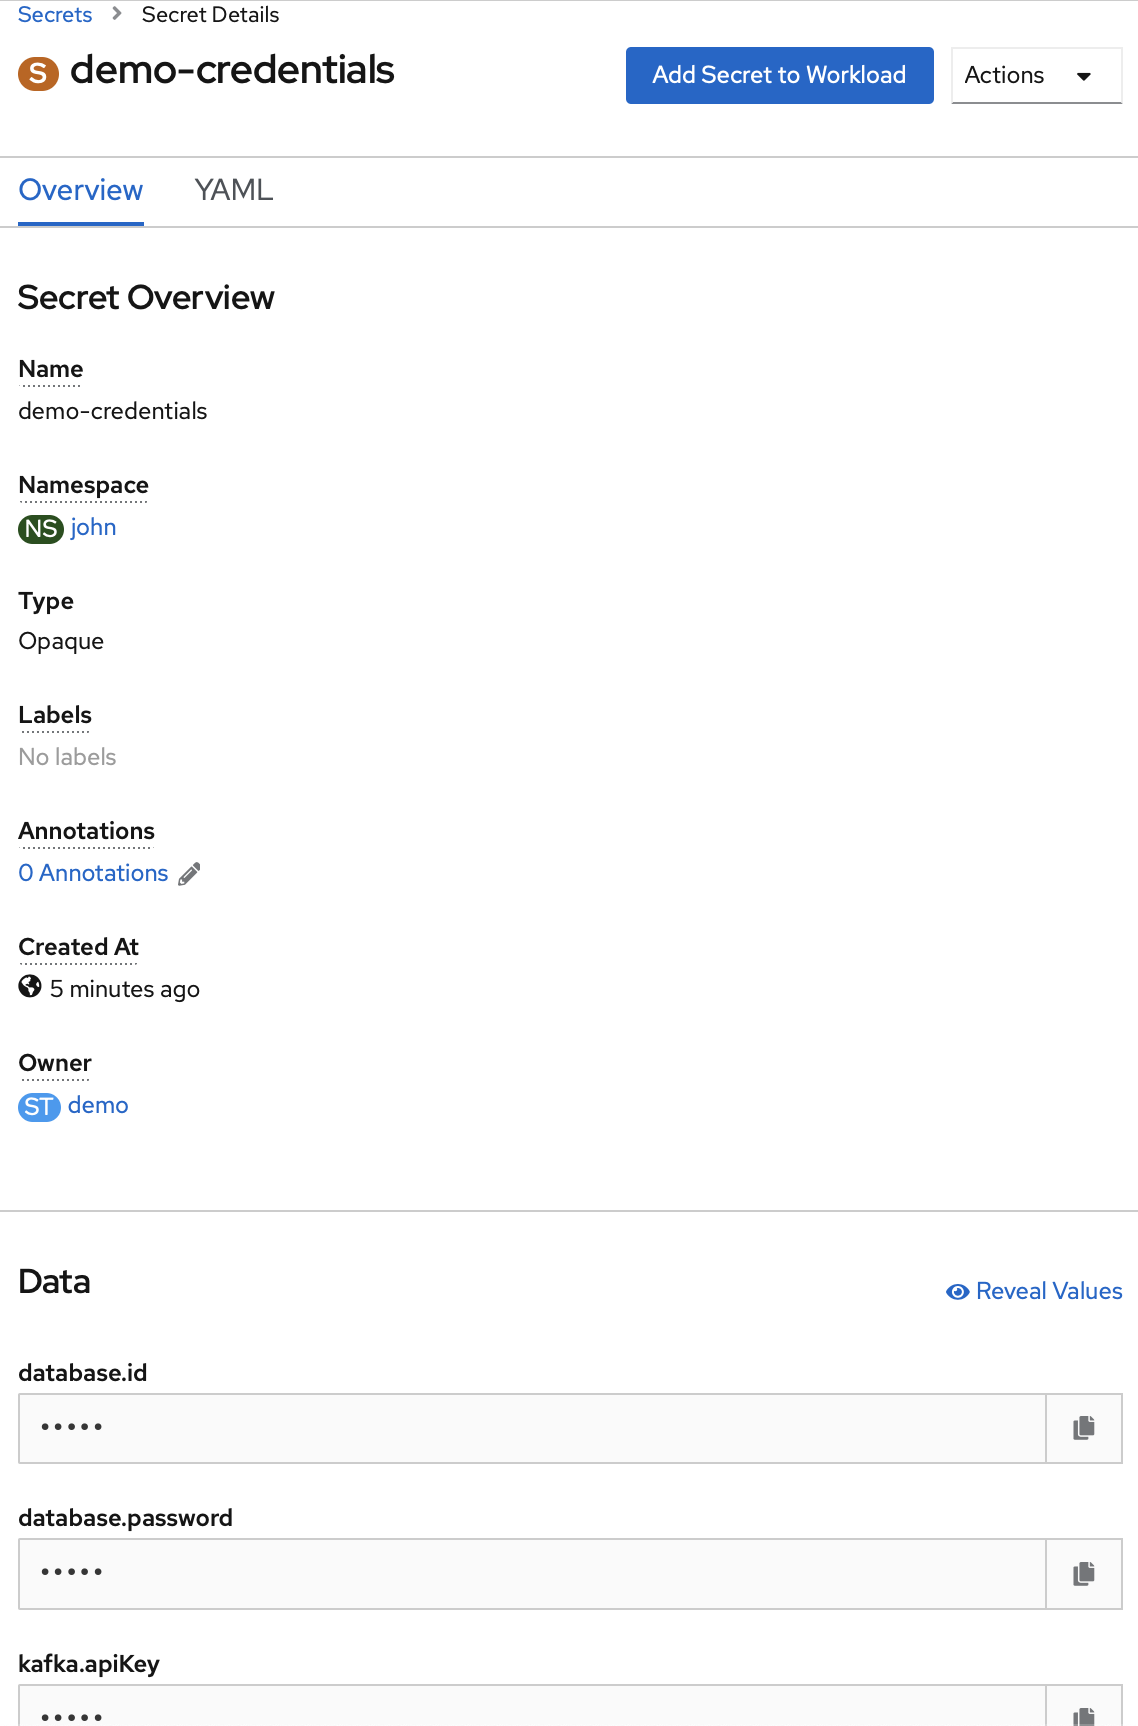Image resolution: width=1138 pixels, height=1726 pixels.
Task: Go back to Secrets breadcrumb link
Action: (55, 14)
